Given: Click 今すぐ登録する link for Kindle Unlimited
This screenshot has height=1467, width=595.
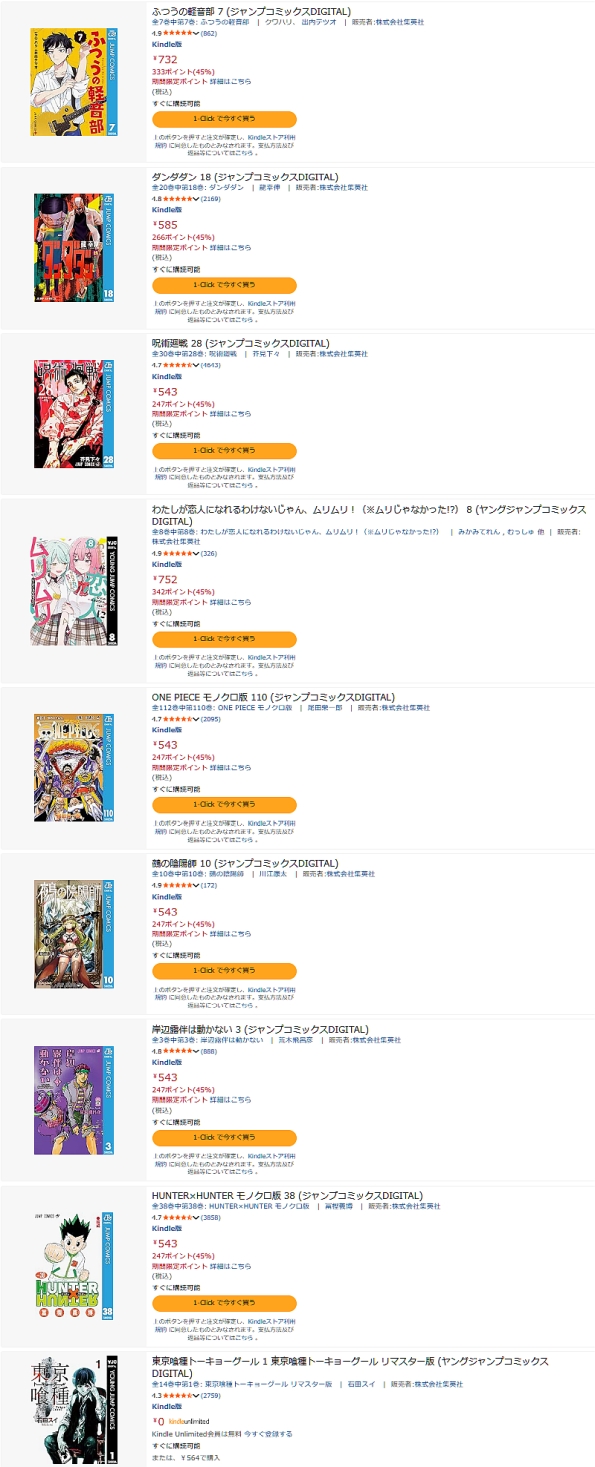Looking at the screenshot, I should [268, 1434].
